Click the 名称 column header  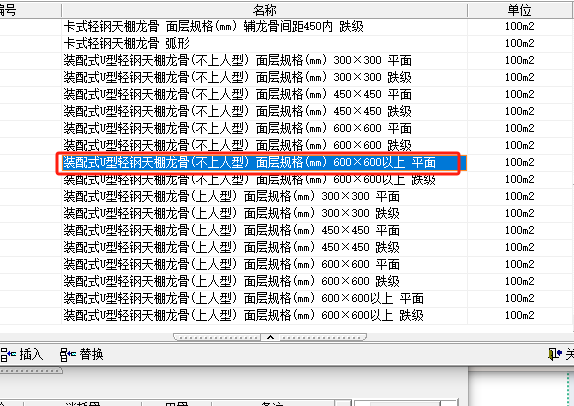click(264, 10)
